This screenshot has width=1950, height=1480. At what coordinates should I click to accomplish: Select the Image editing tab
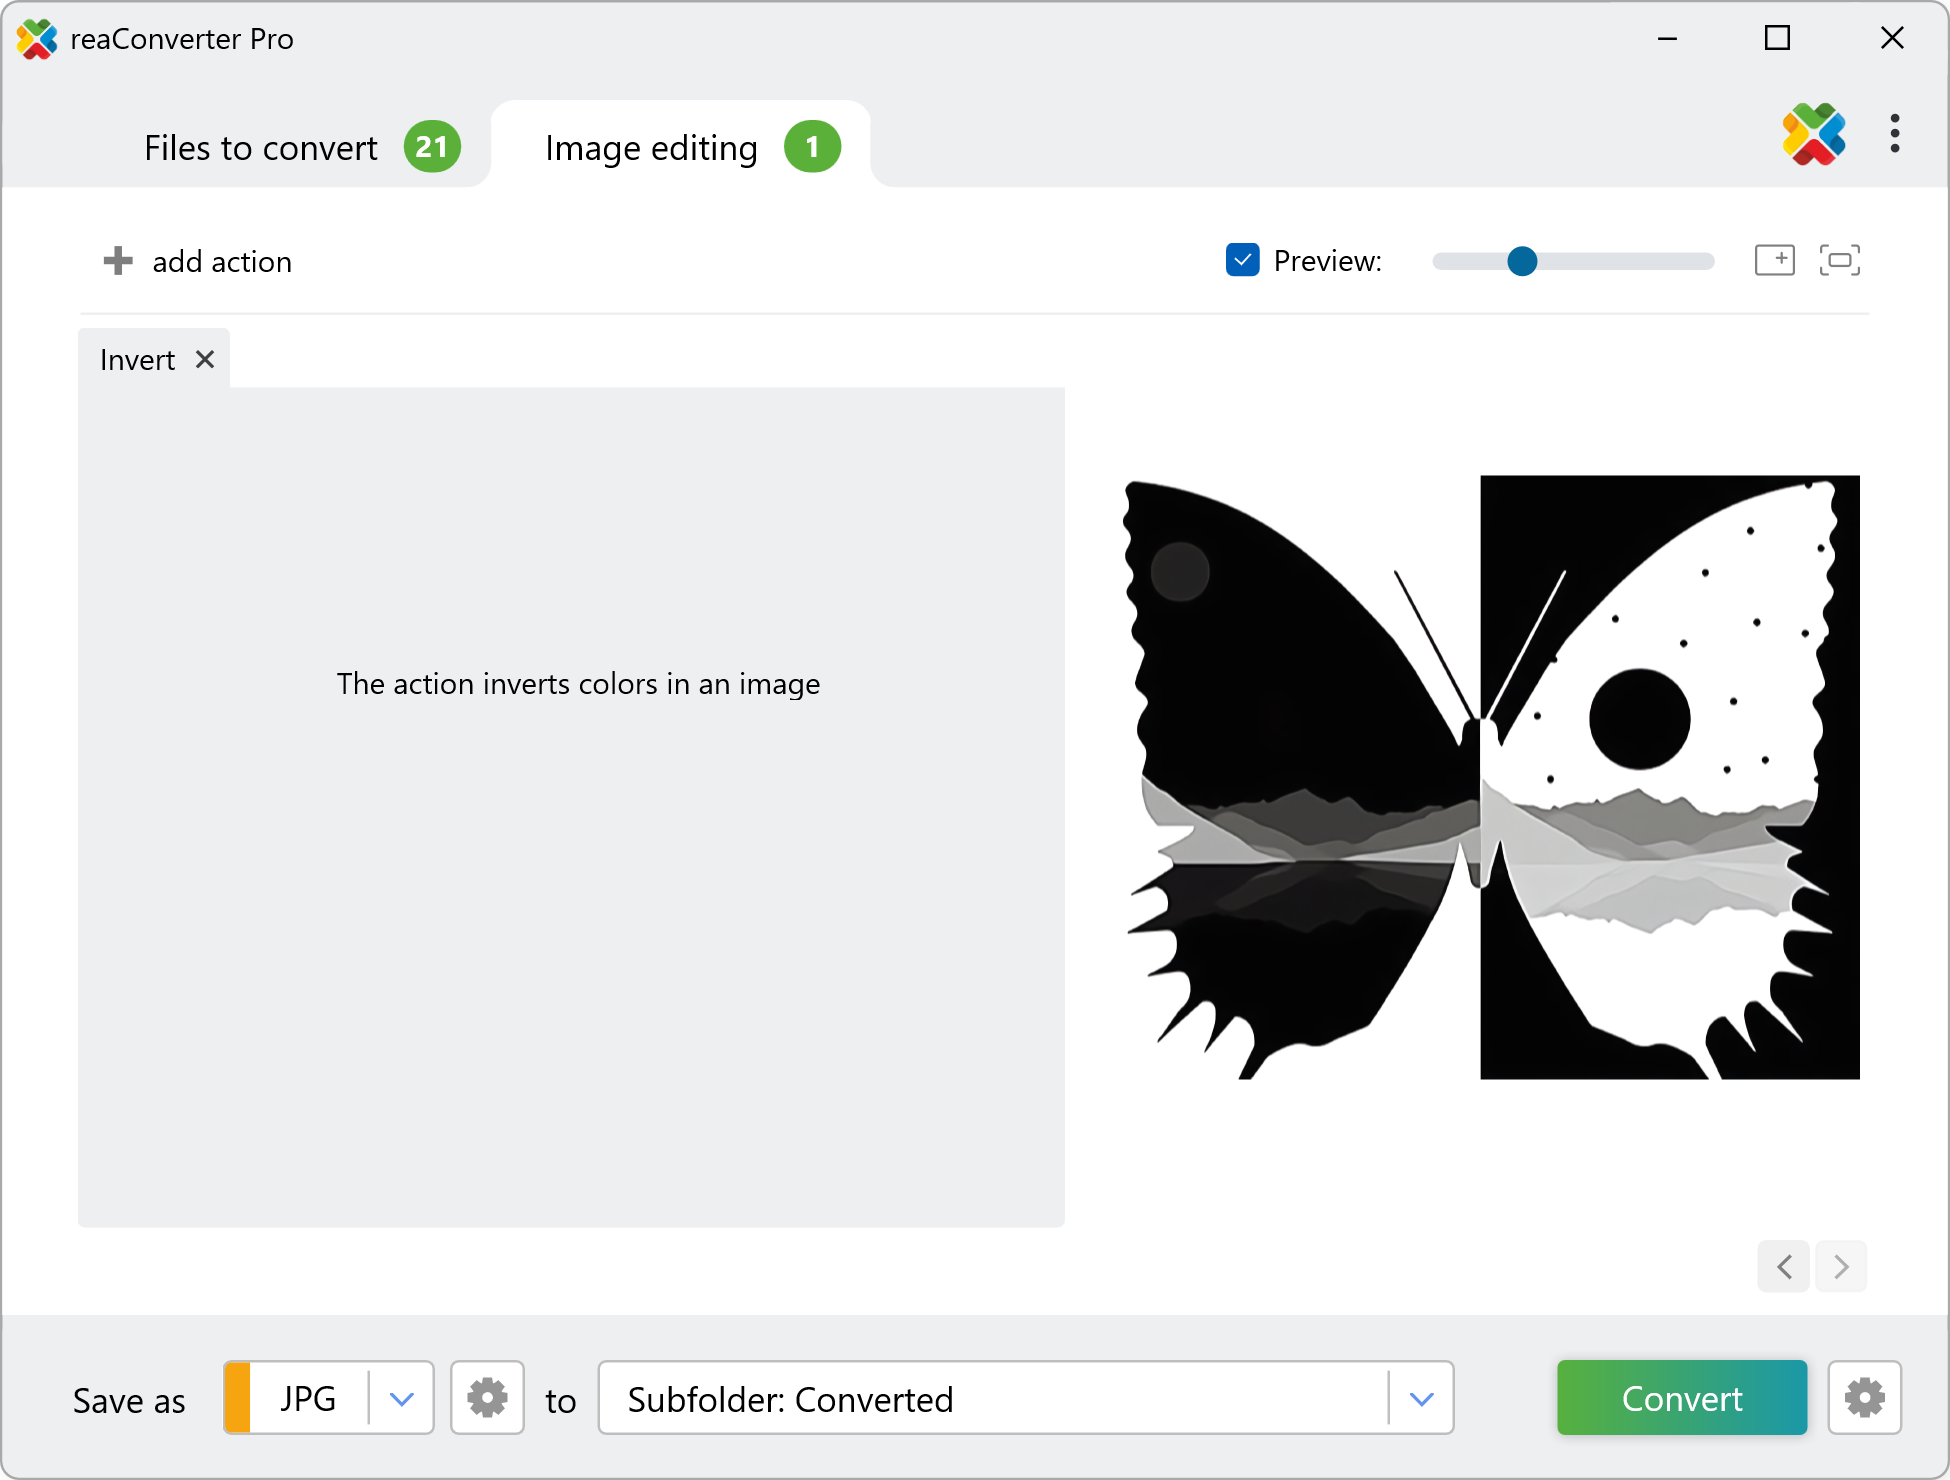pos(652,148)
